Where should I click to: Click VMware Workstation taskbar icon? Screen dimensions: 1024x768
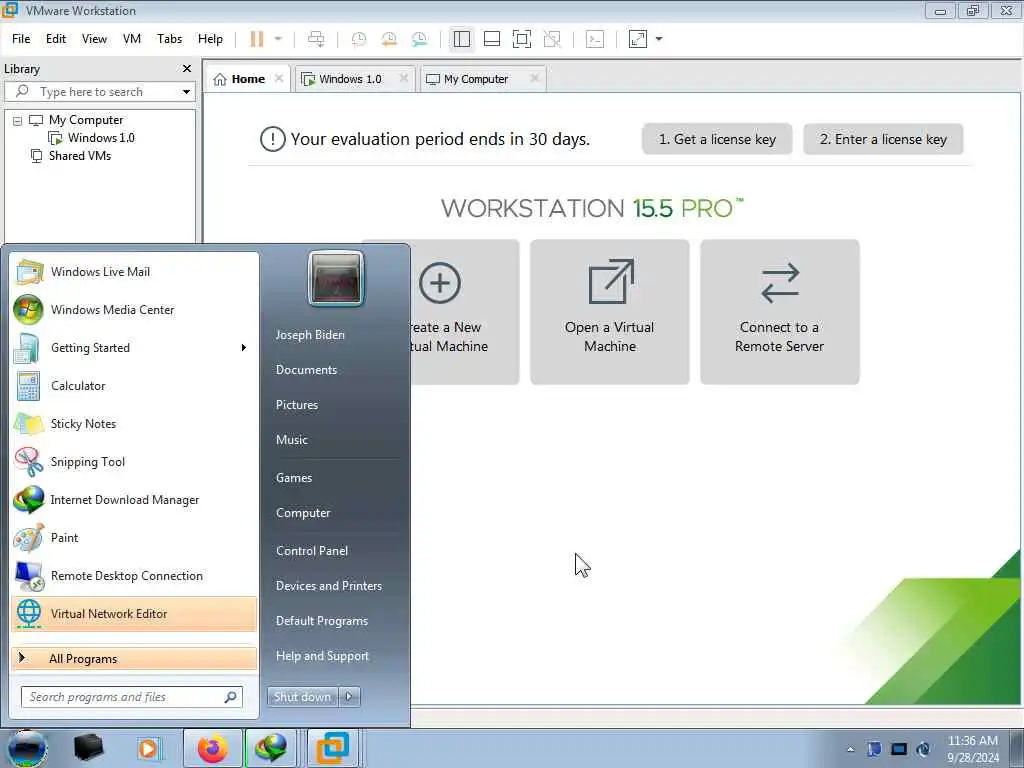(x=332, y=748)
